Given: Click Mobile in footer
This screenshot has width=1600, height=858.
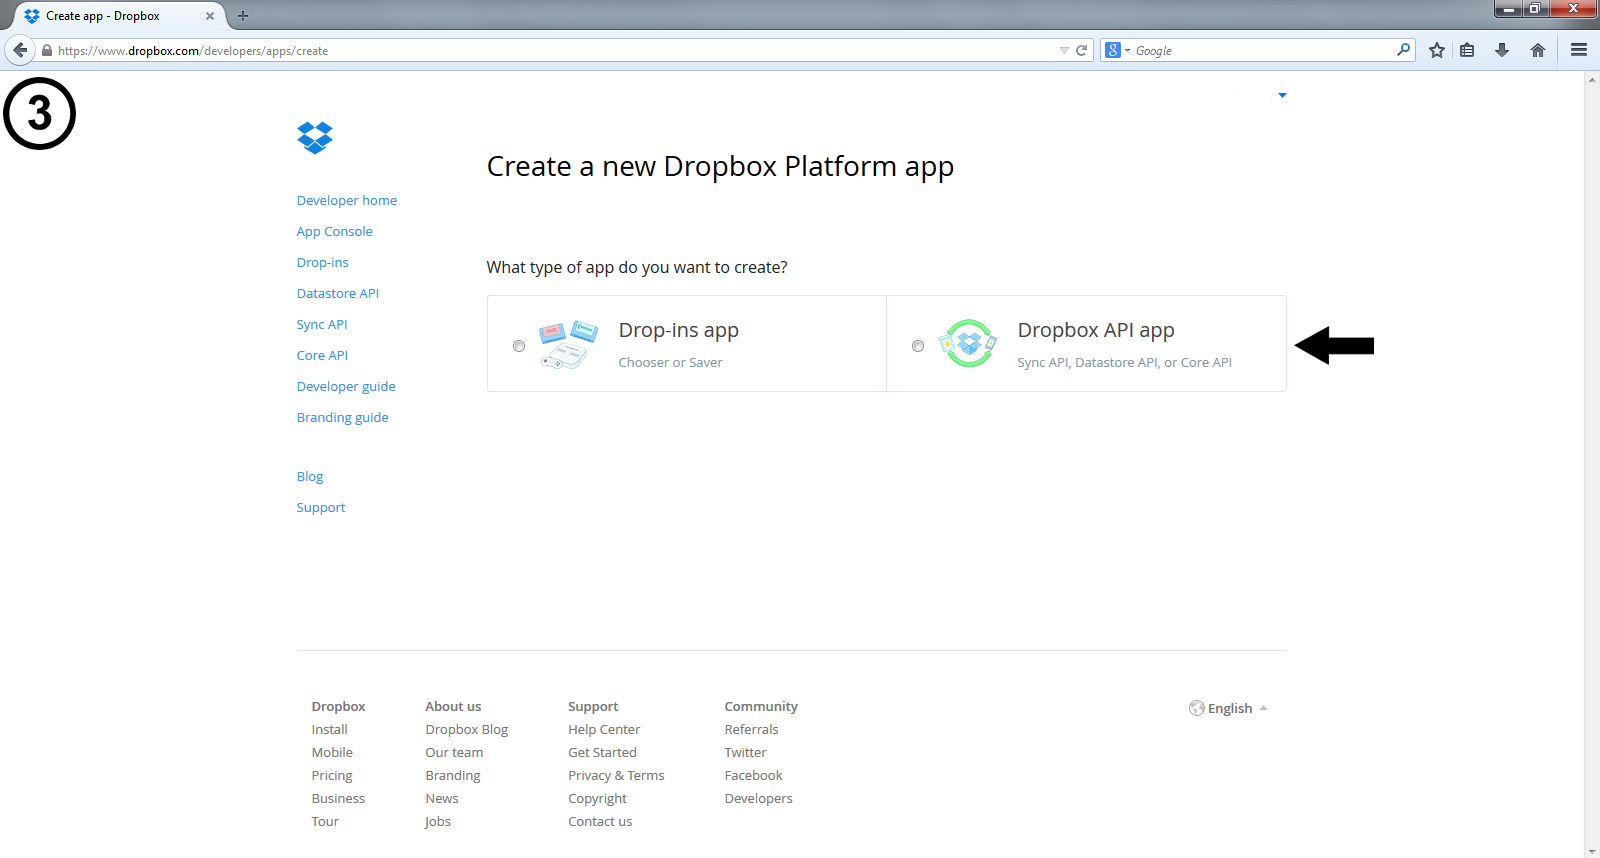Looking at the screenshot, I should tap(332, 752).
